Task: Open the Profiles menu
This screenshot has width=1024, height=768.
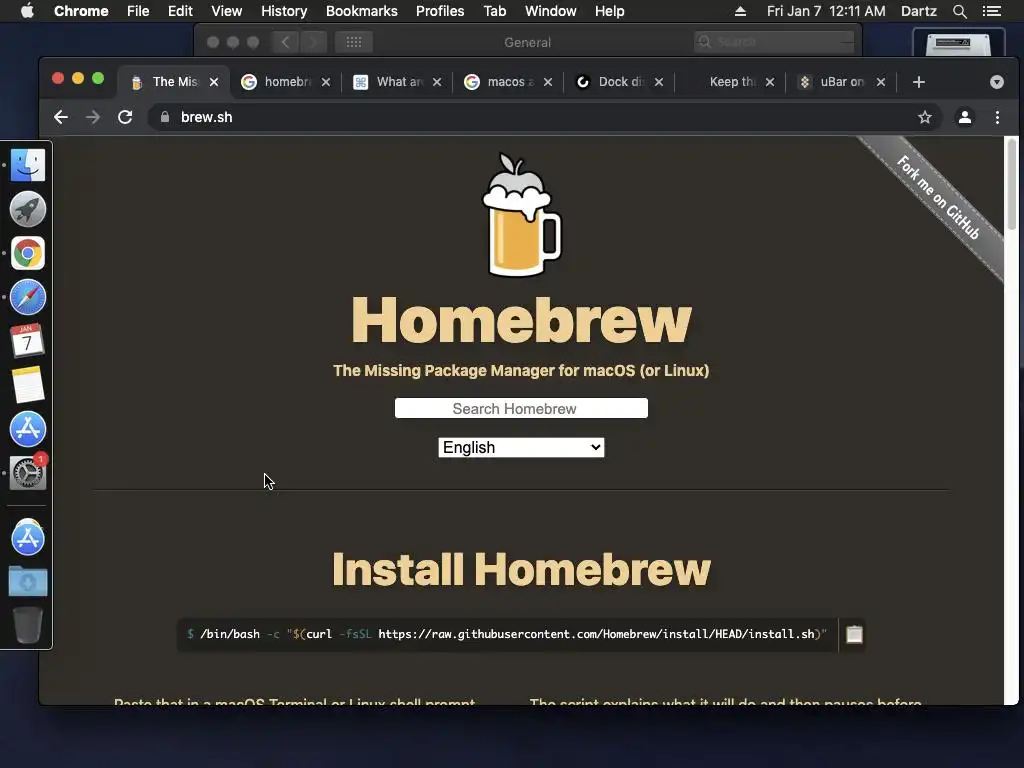Action: click(x=440, y=11)
